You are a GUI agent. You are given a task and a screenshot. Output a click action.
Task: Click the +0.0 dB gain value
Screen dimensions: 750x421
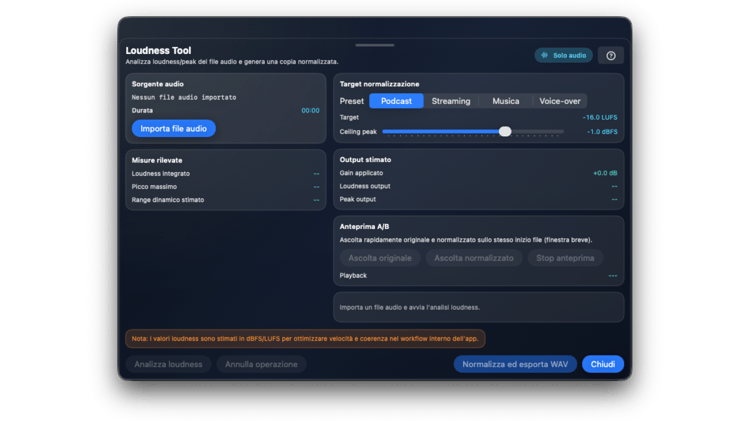pos(605,173)
